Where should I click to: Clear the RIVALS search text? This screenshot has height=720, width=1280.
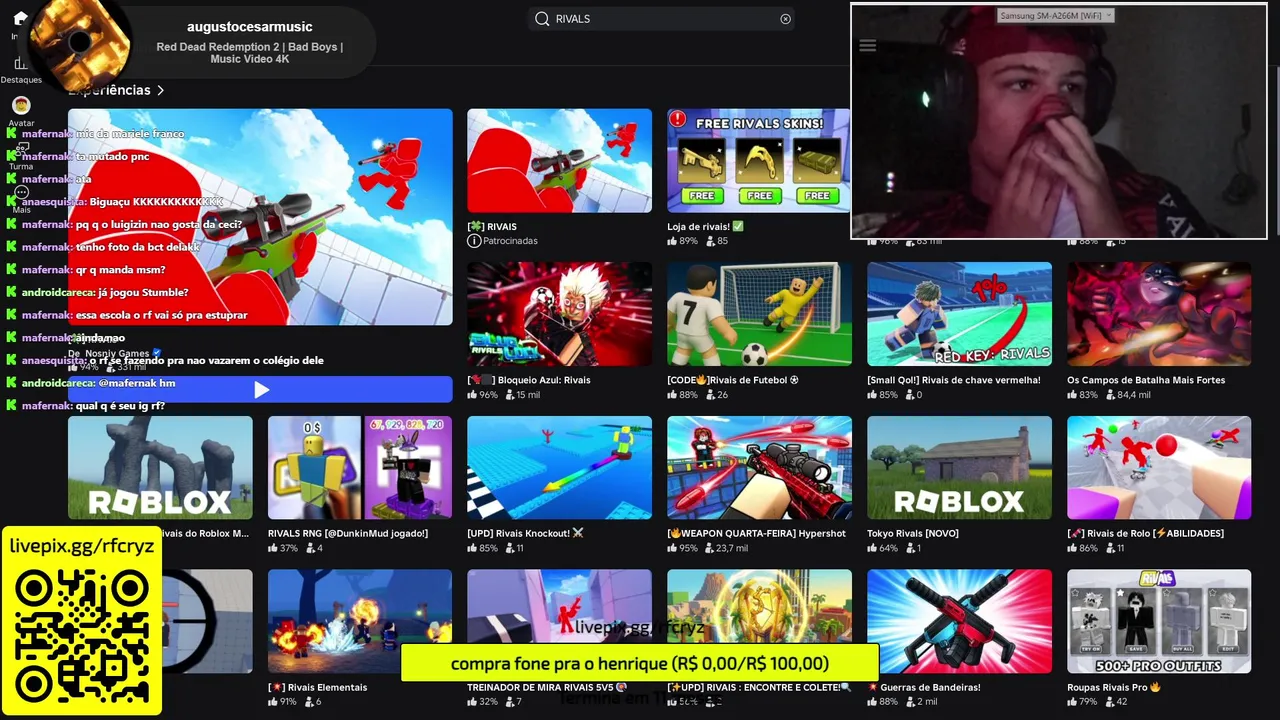click(x=785, y=19)
